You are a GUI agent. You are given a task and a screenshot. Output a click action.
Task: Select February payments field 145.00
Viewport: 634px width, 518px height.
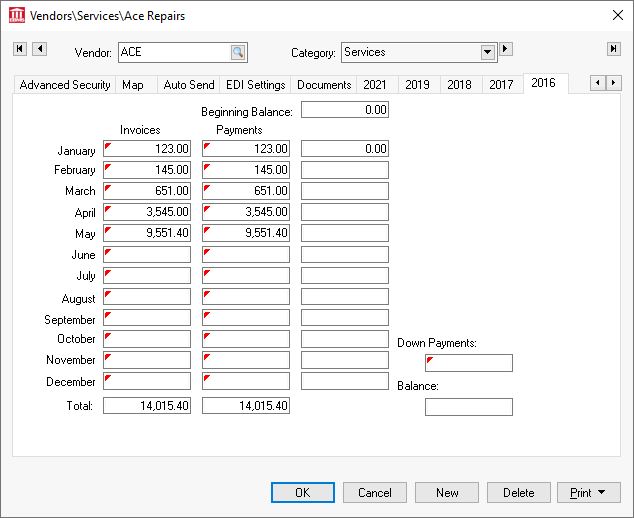pos(246,170)
